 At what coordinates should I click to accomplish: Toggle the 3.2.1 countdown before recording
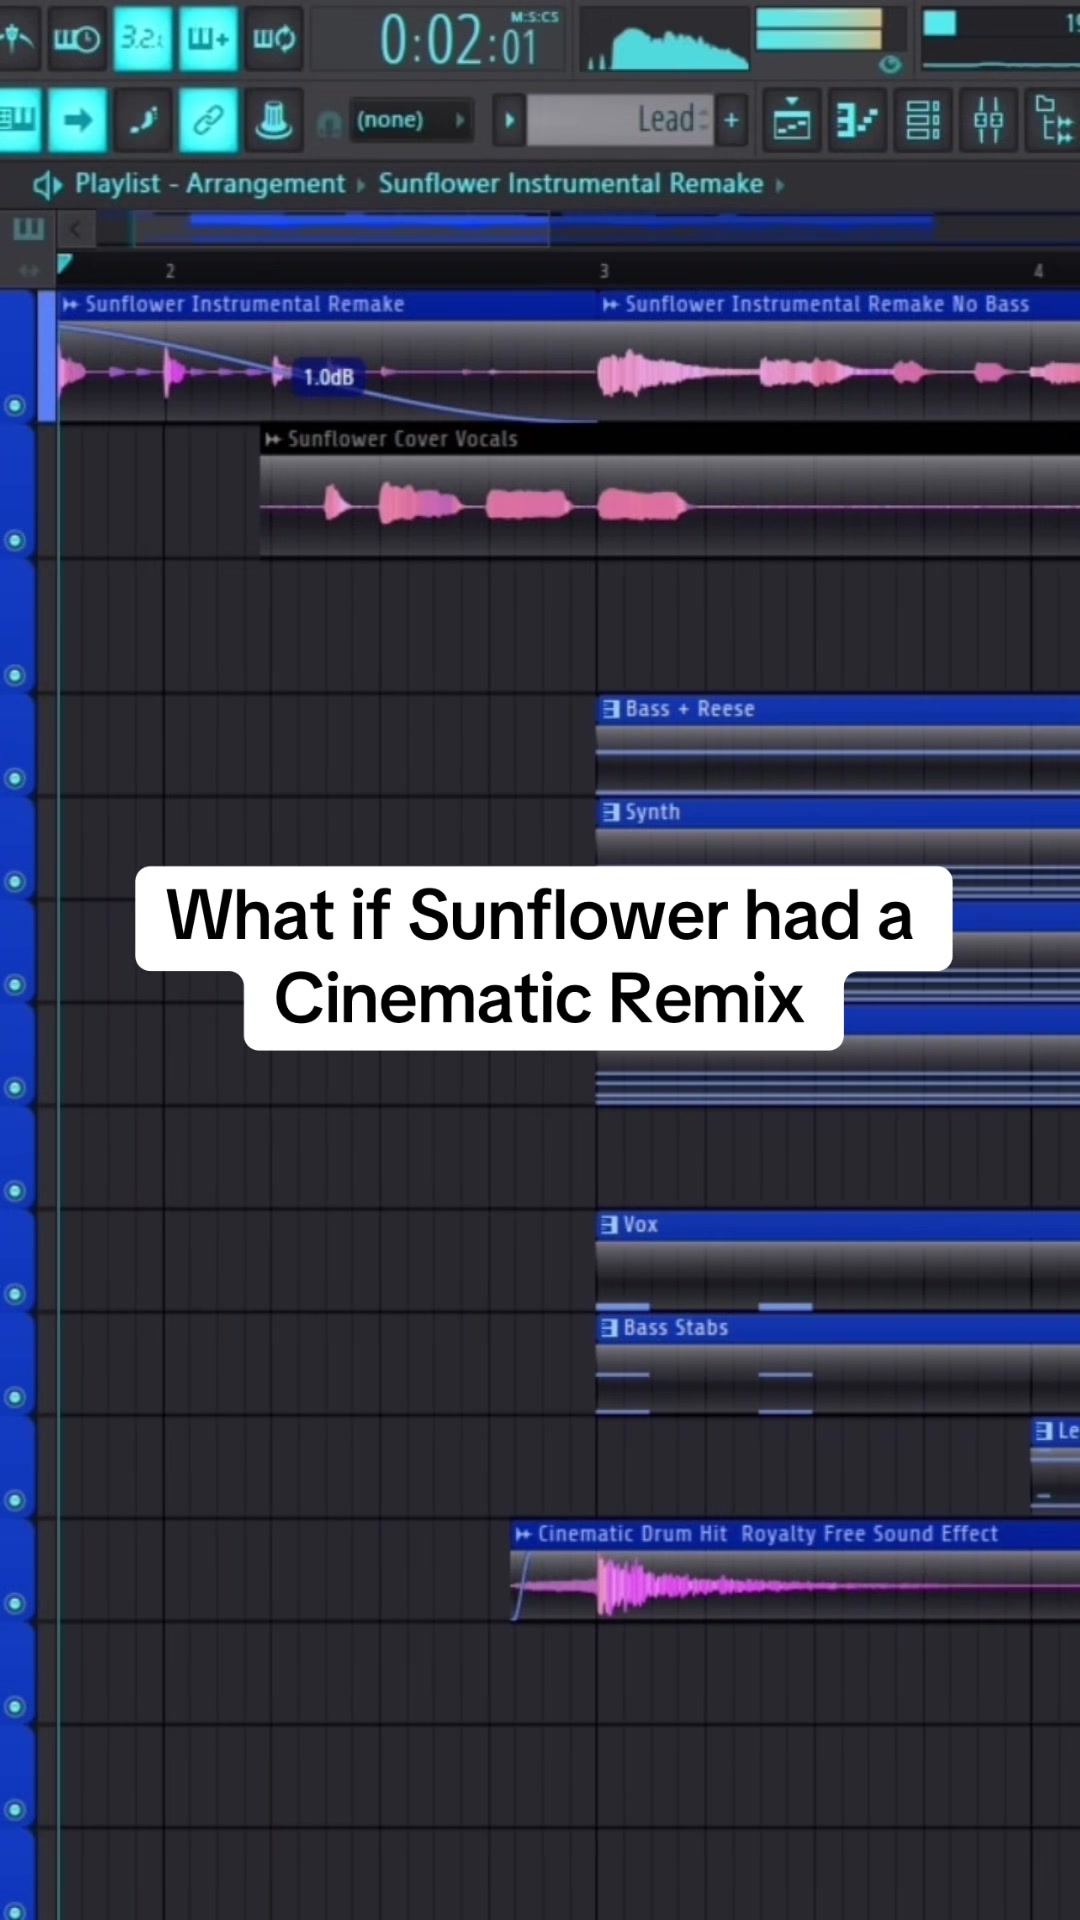(143, 38)
